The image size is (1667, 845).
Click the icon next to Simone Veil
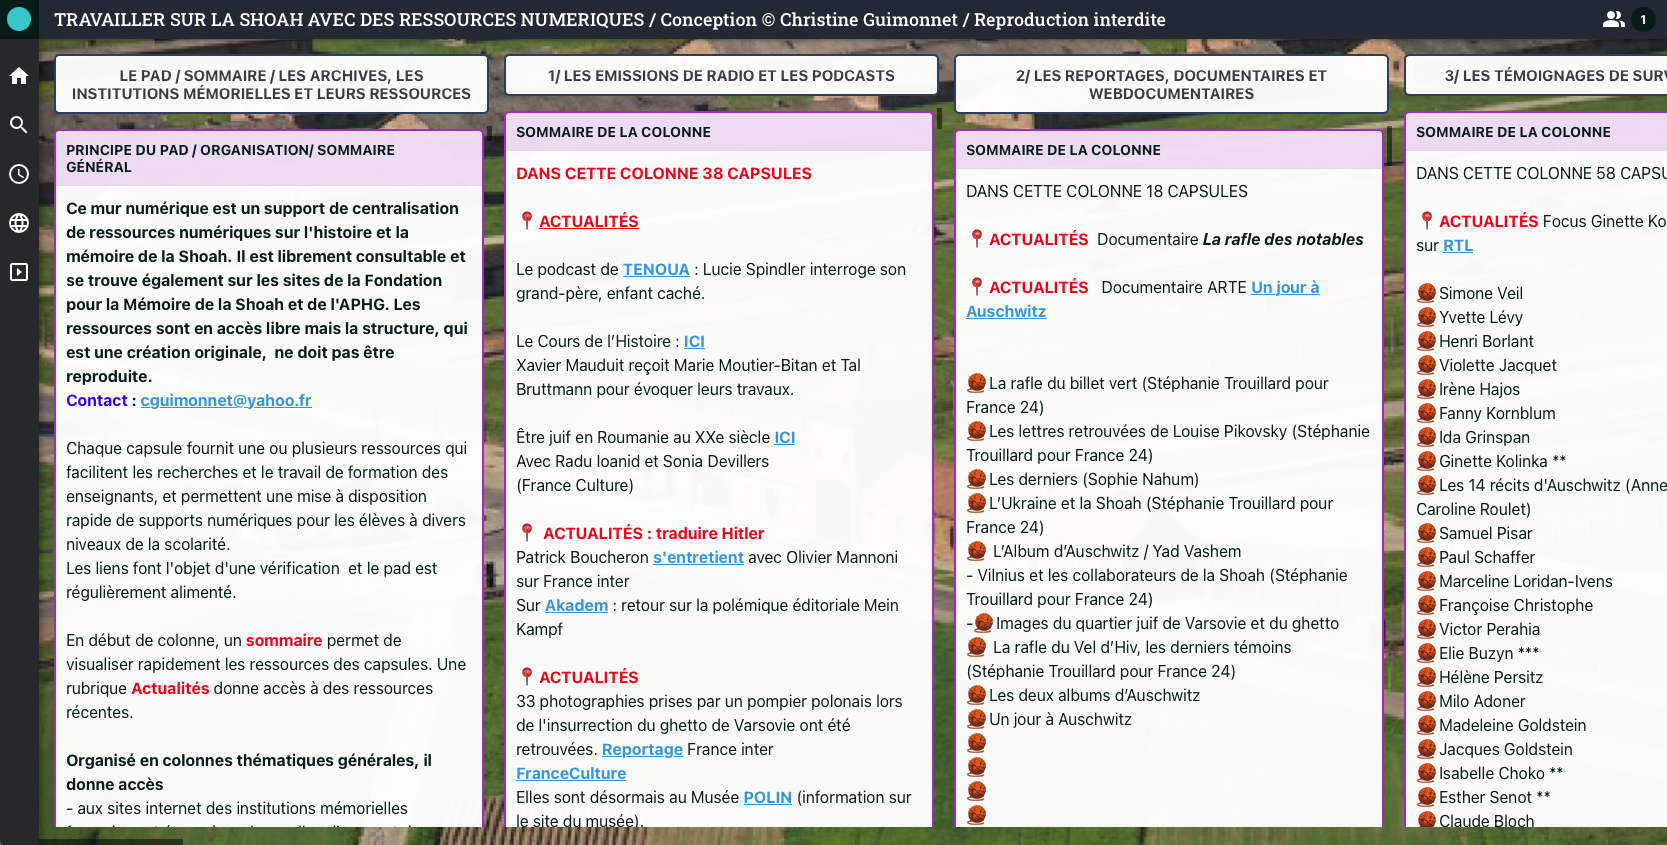pos(1427,293)
